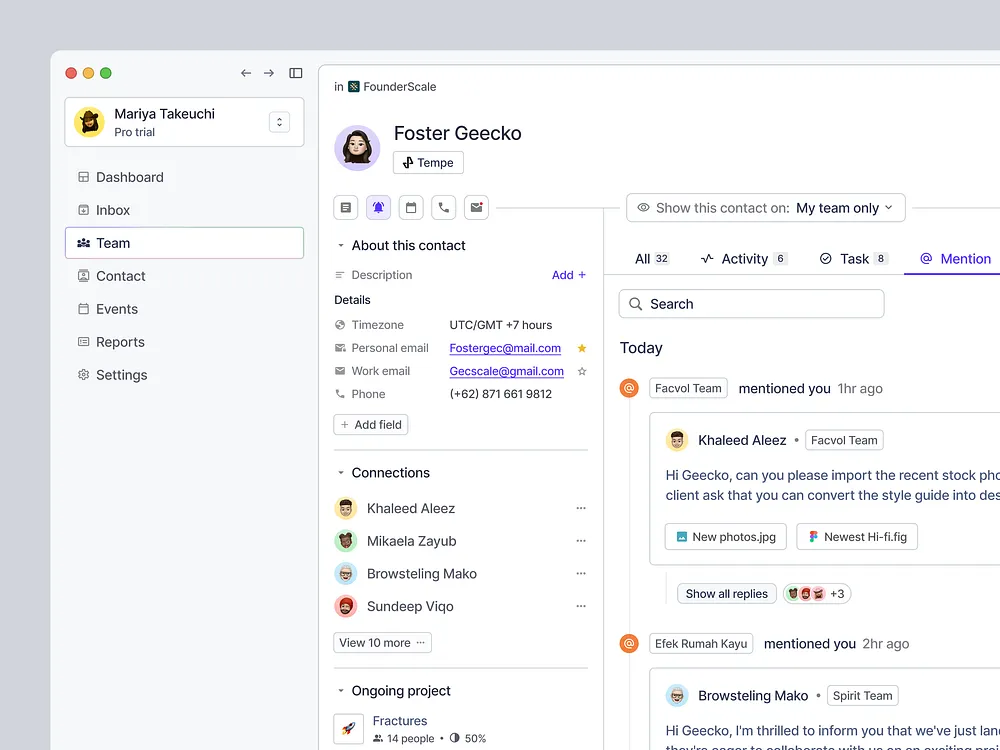Start a call with the phone icon
The width and height of the screenshot is (1000, 750).
(x=443, y=208)
